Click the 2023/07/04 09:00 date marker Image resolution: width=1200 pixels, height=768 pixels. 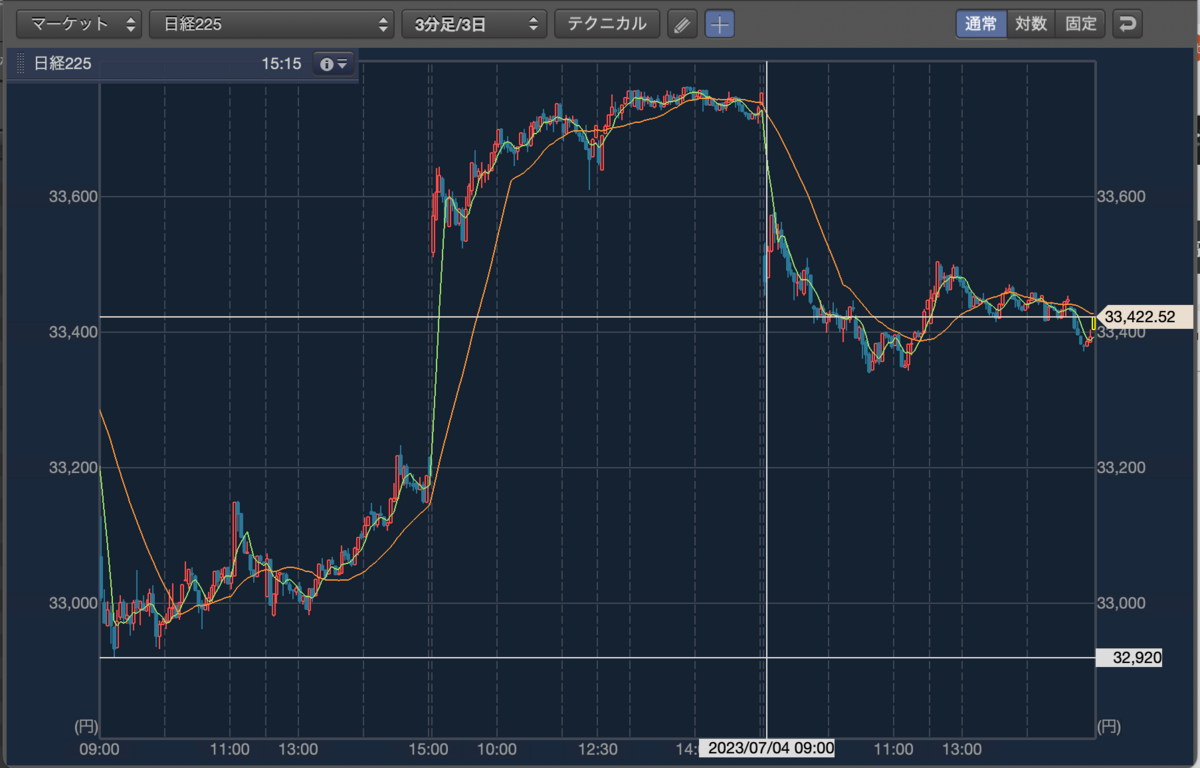pyautogui.click(x=766, y=749)
